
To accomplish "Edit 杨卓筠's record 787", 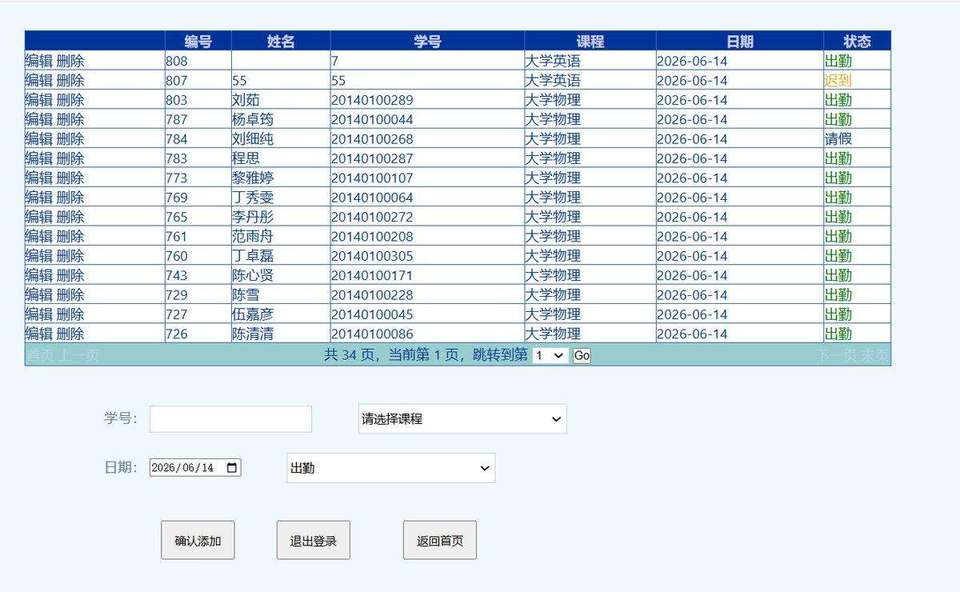I will click(x=39, y=119).
